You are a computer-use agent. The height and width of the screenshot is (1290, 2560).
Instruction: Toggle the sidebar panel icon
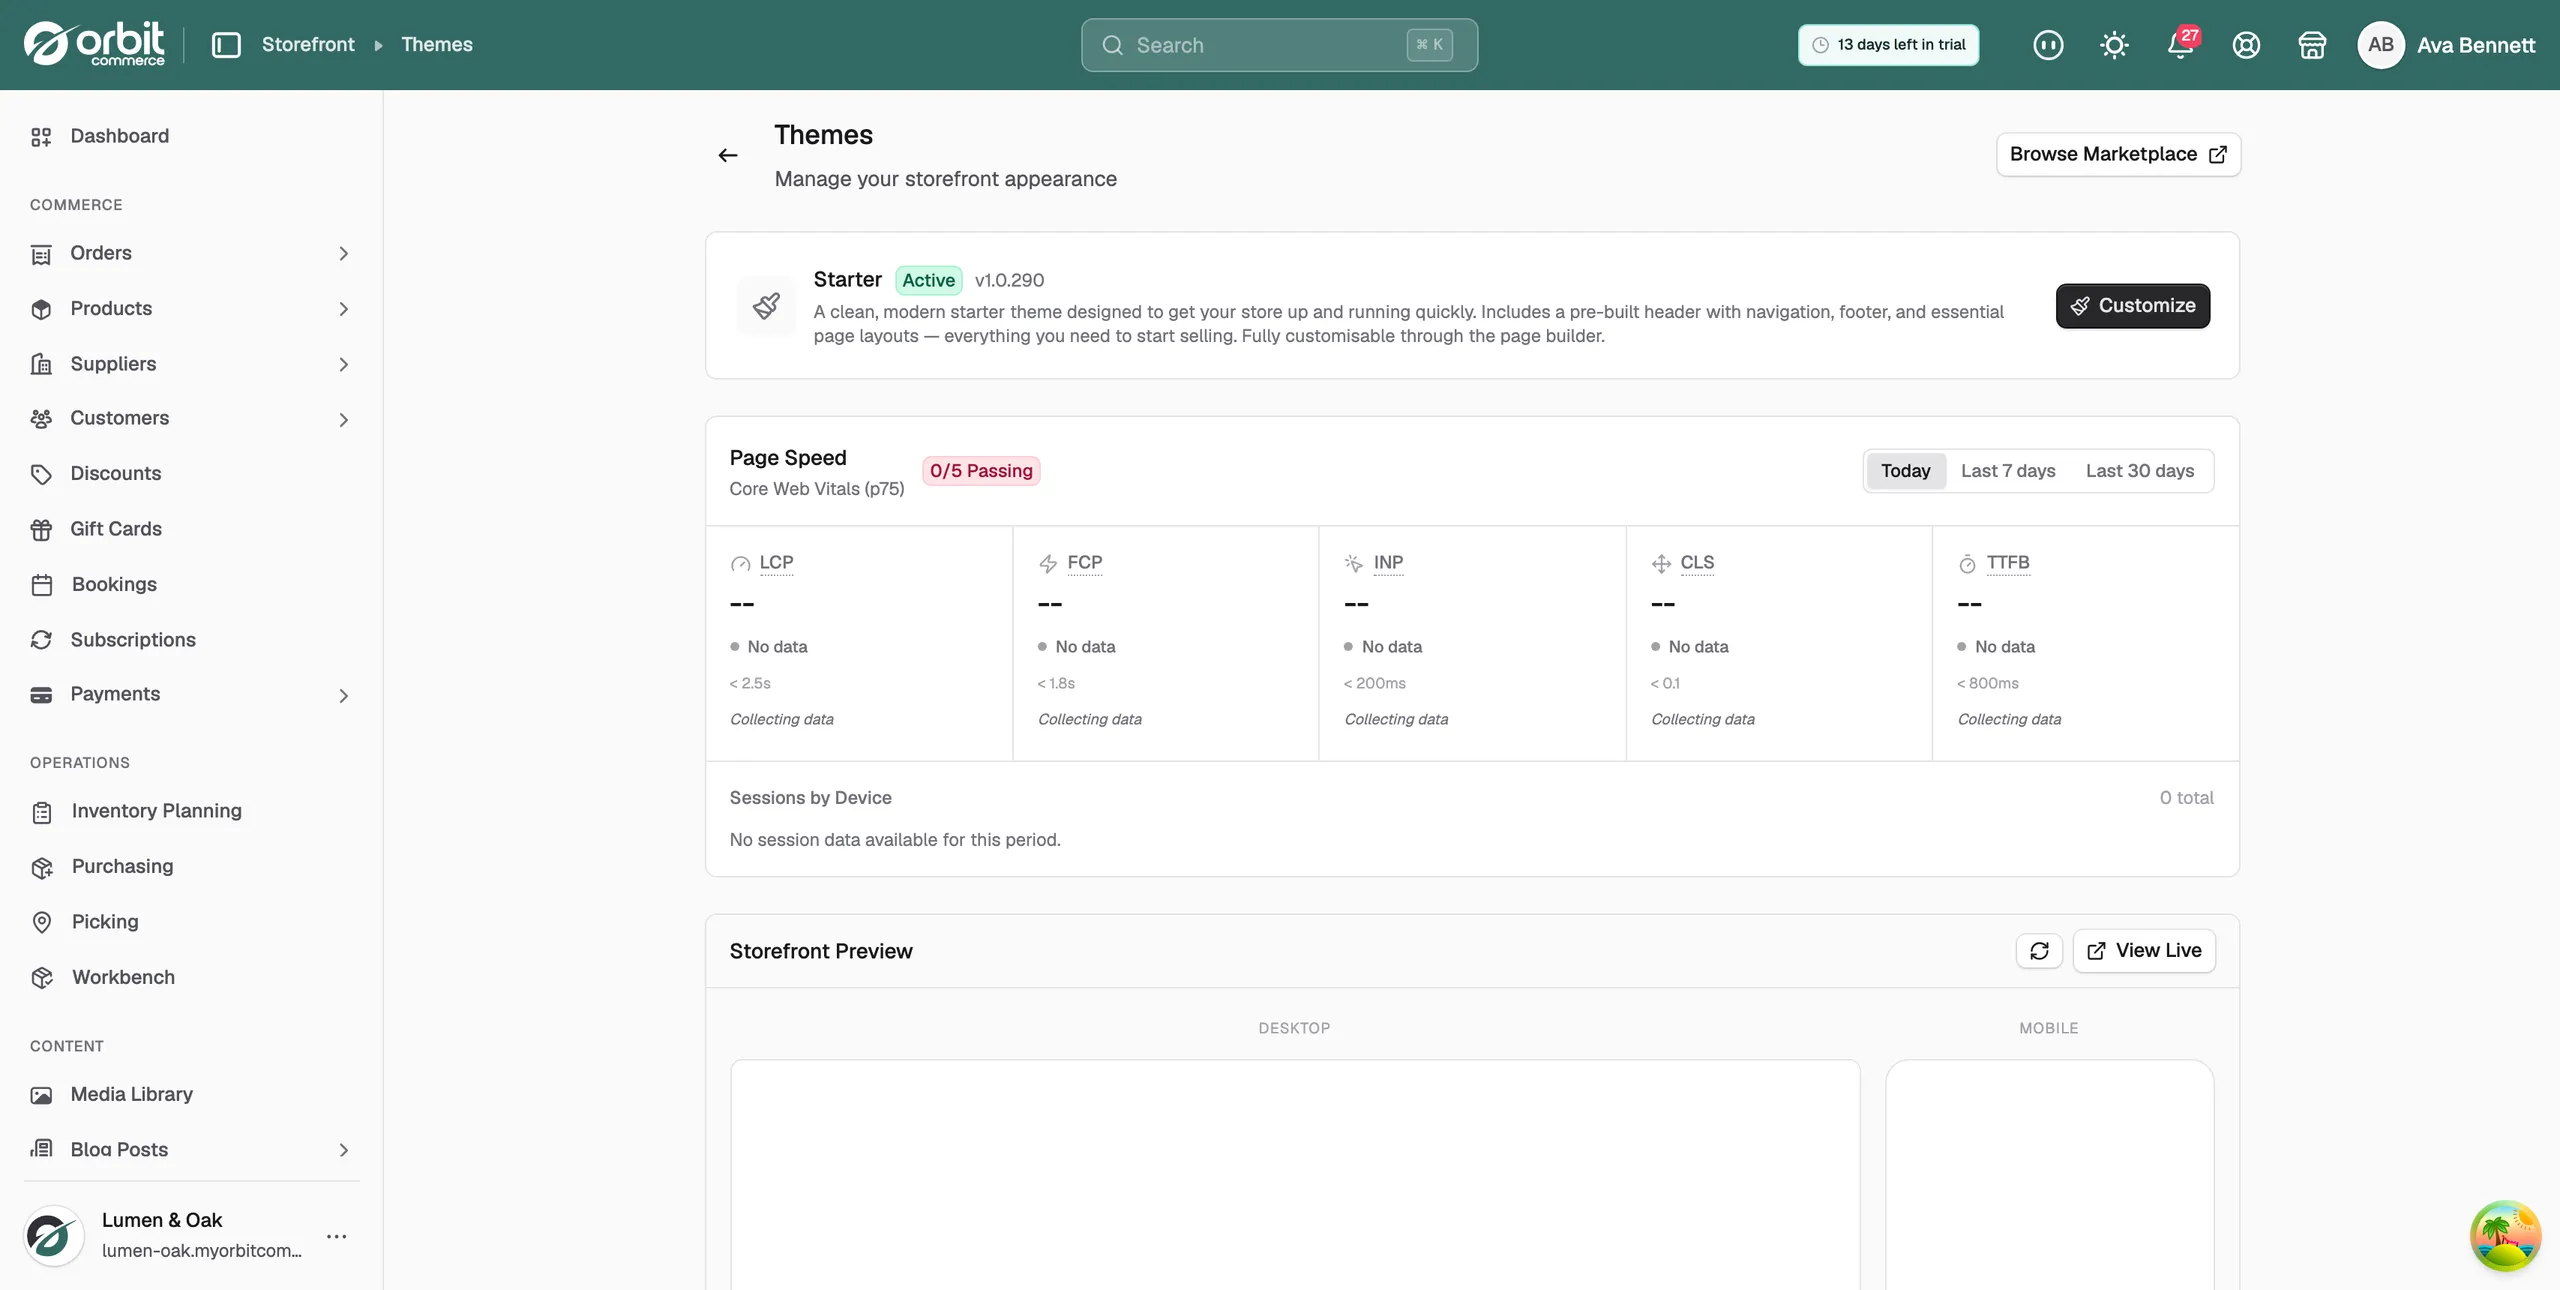pos(226,45)
